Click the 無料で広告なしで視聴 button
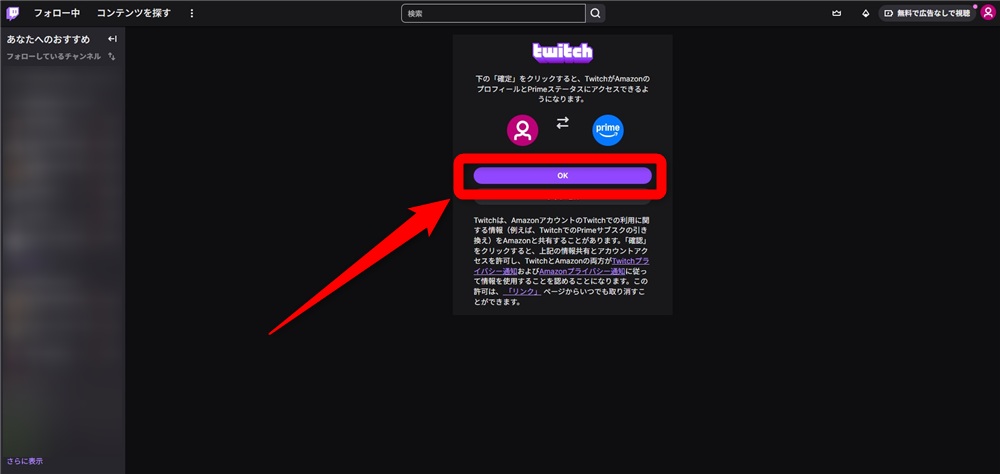Image resolution: width=1000 pixels, height=474 pixels. (x=927, y=13)
